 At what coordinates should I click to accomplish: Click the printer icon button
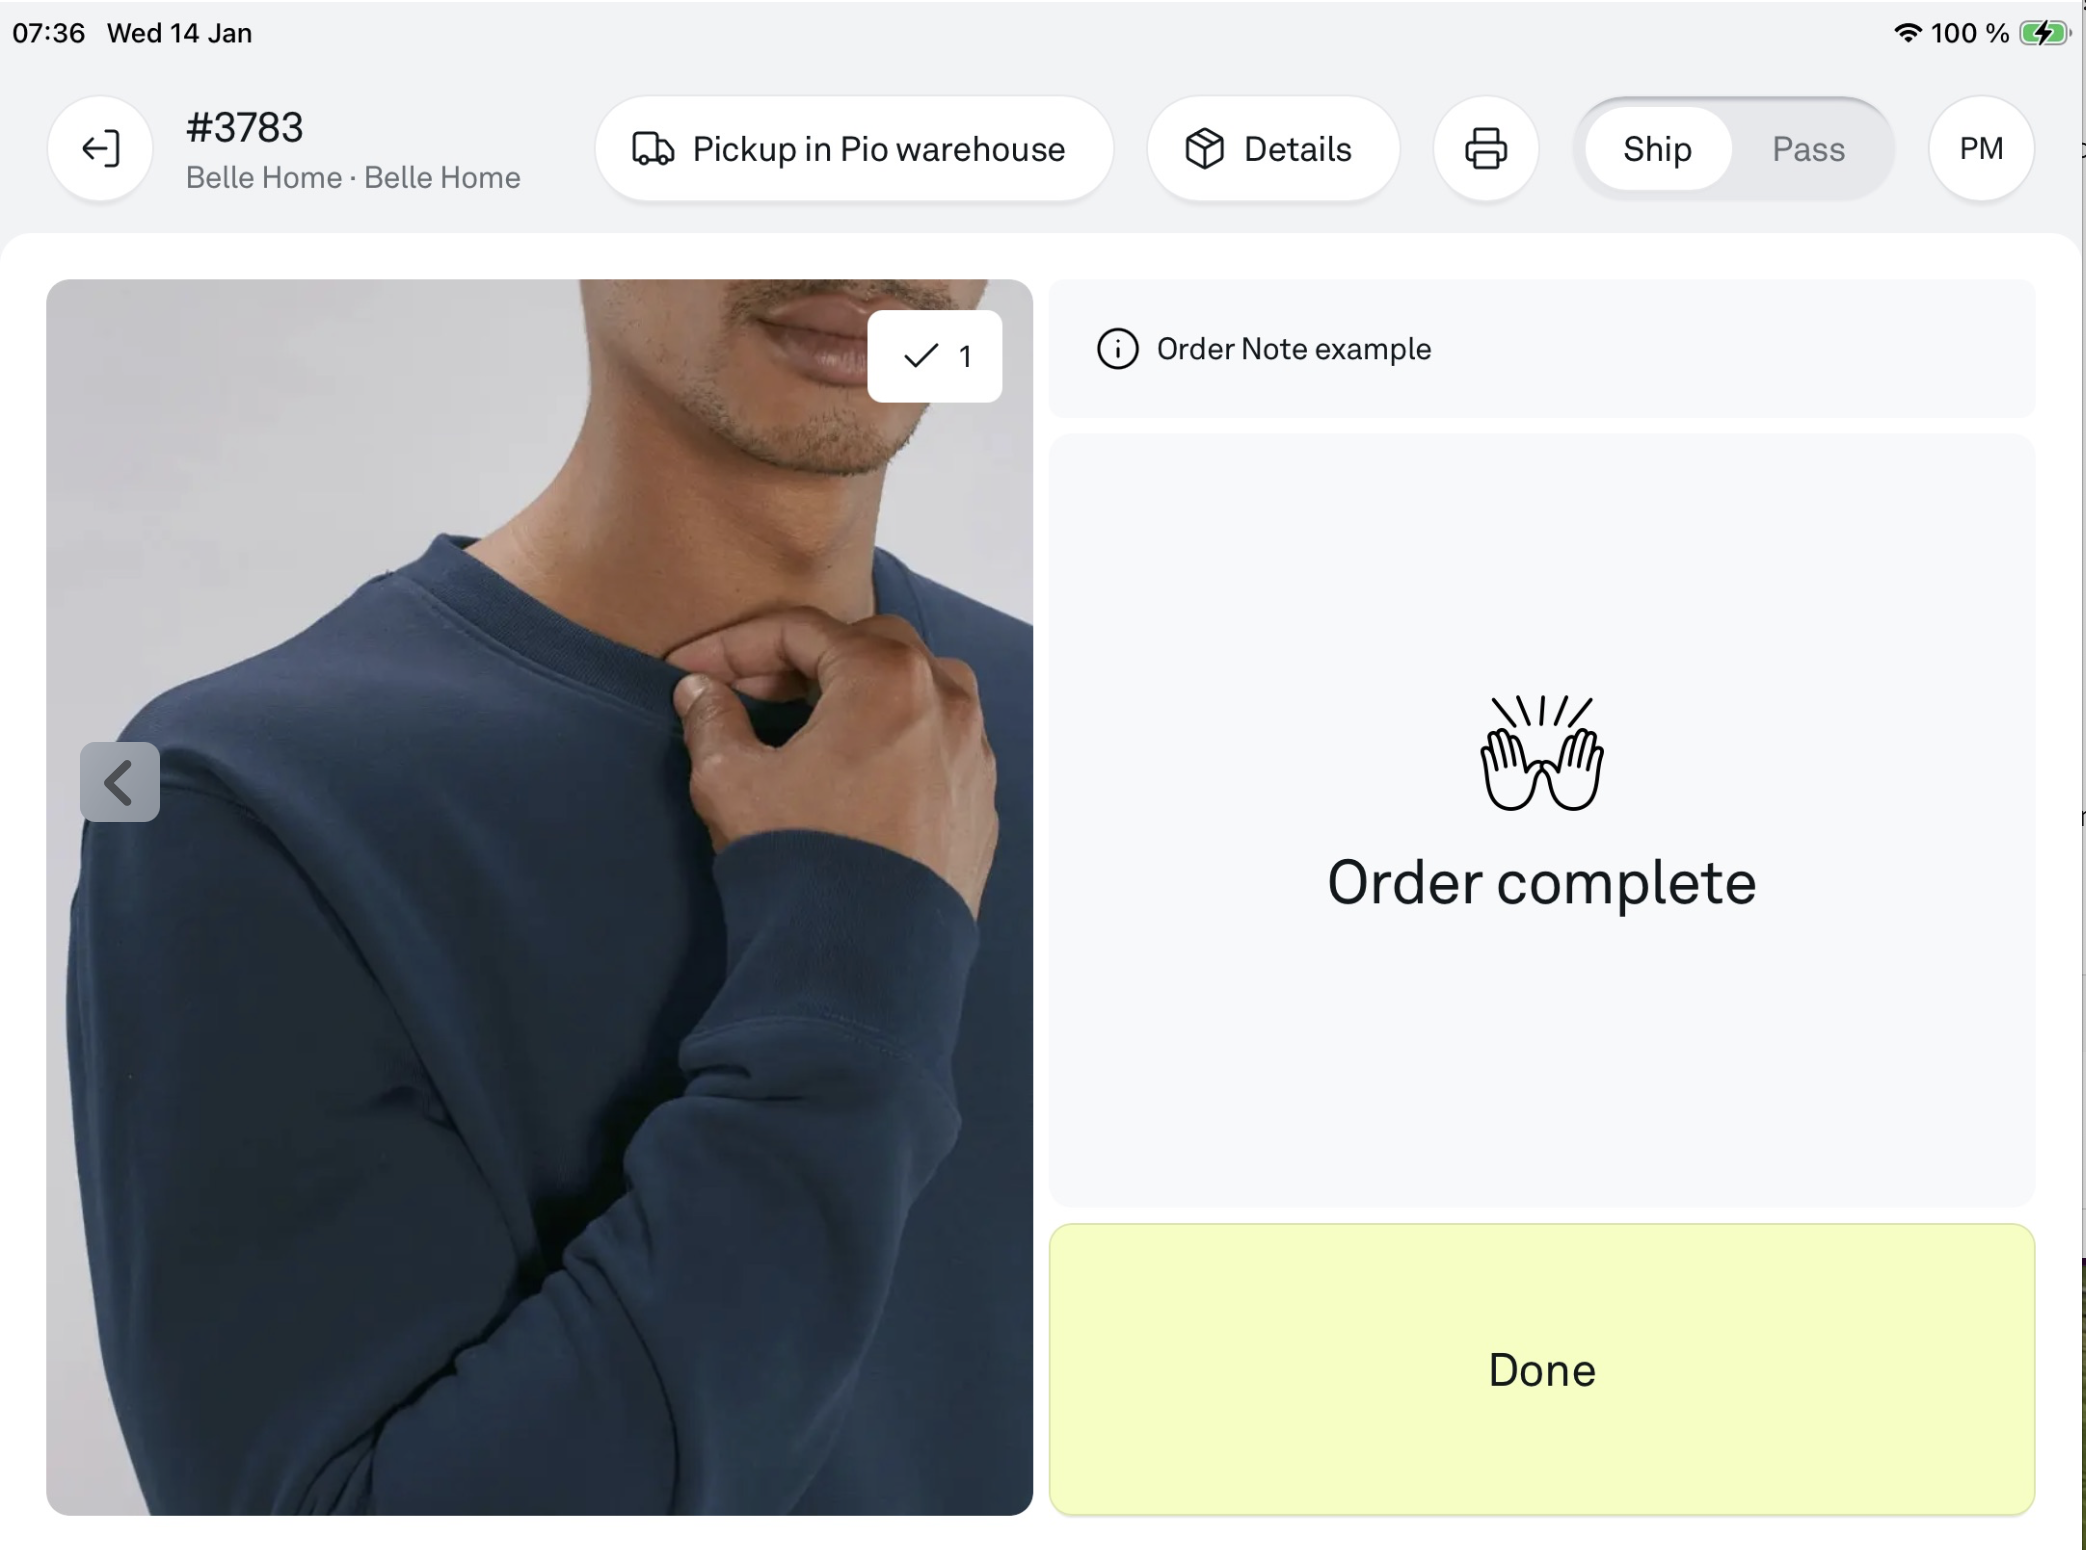click(1485, 149)
